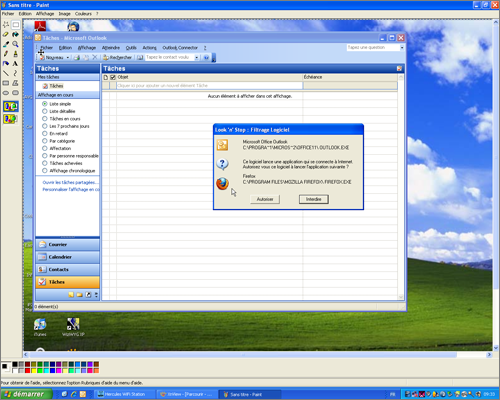Select the Pencil tool in Paint
This screenshot has height=400, width=500.
coord(6,54)
